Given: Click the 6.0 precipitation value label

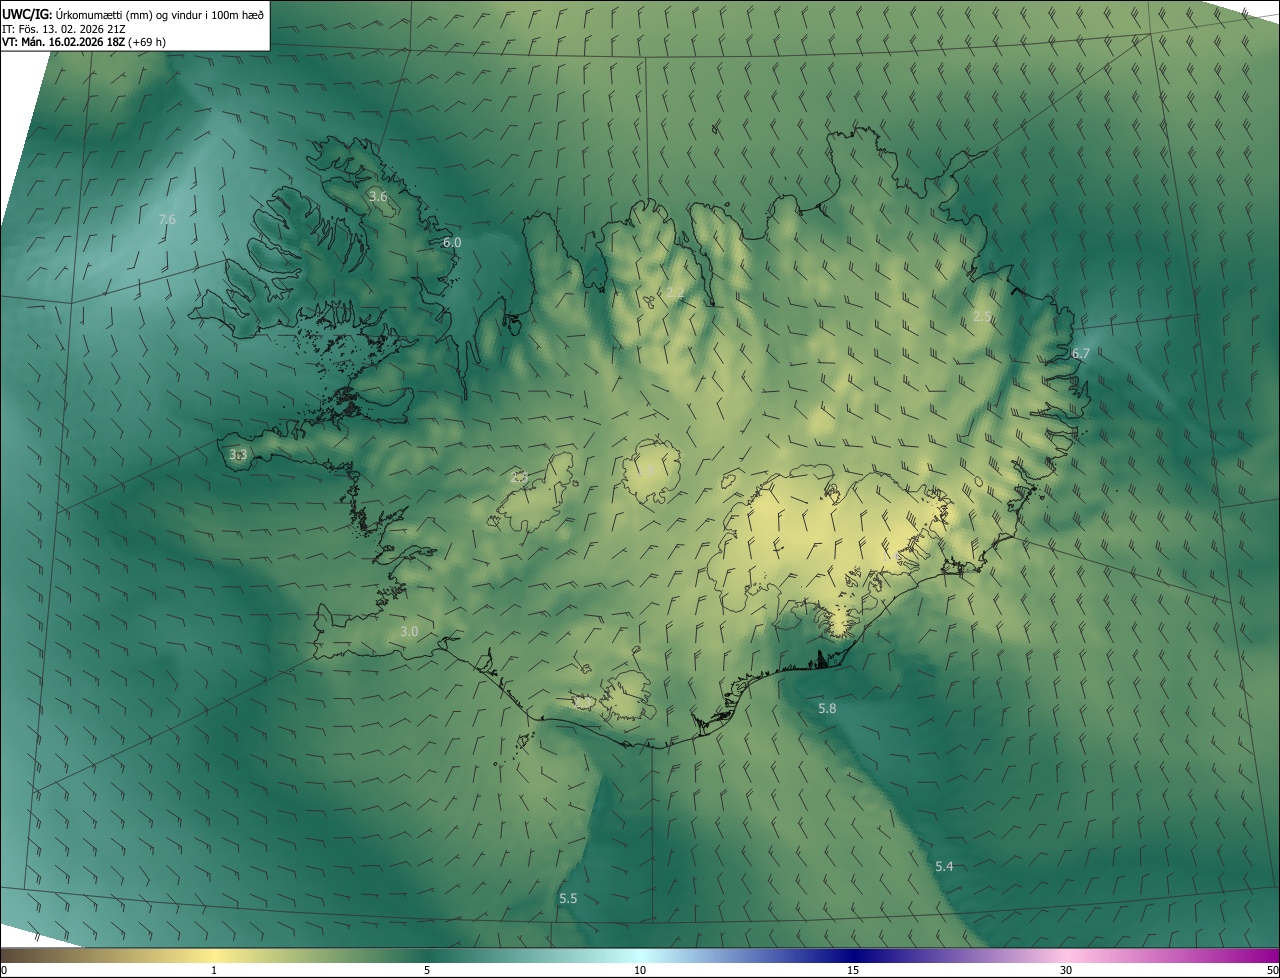Looking at the screenshot, I should [x=452, y=242].
